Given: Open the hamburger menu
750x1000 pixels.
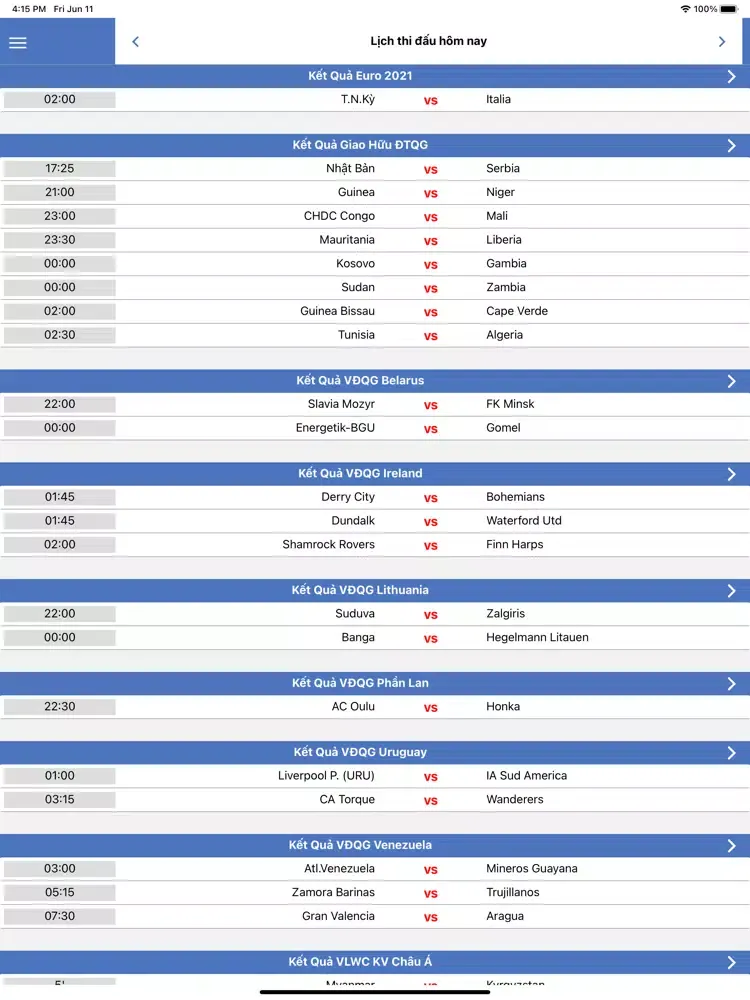Looking at the screenshot, I should [x=18, y=42].
